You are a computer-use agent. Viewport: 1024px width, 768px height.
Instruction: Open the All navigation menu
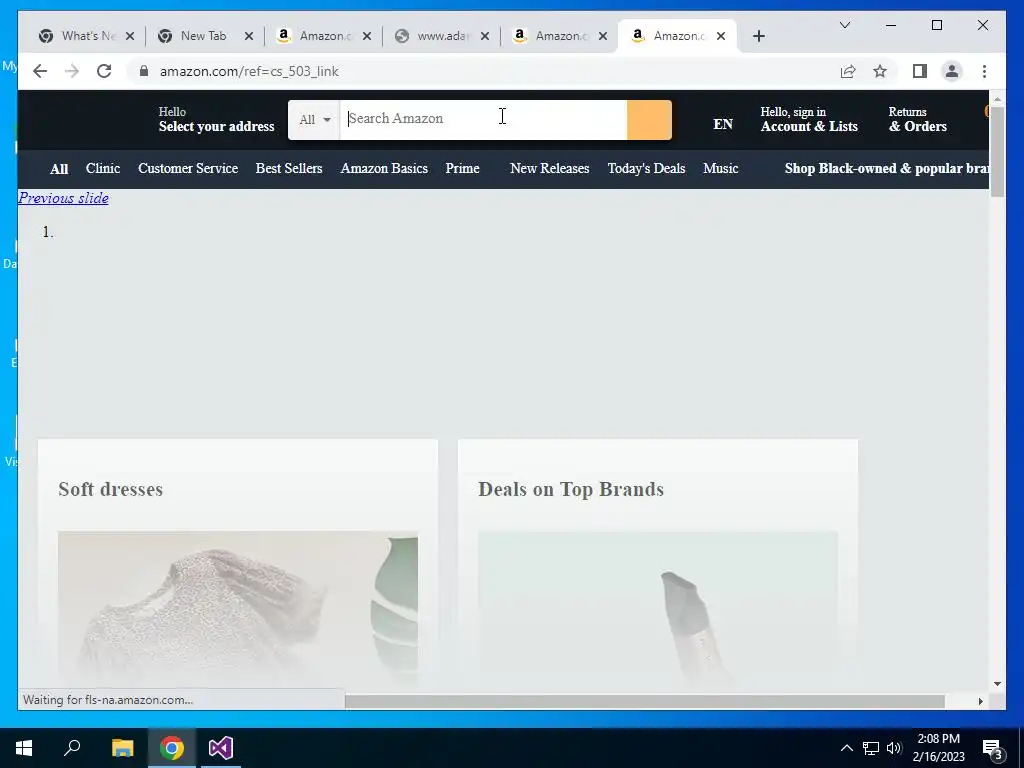tap(59, 169)
